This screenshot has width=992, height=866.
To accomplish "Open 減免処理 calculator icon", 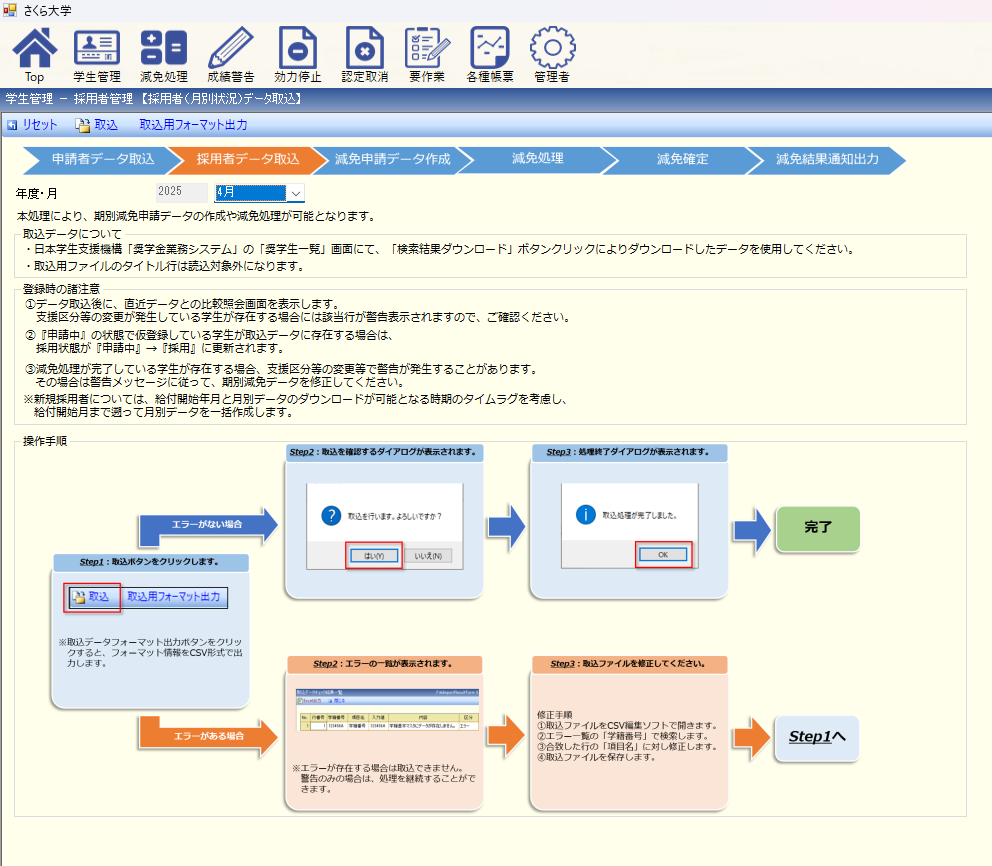I will pyautogui.click(x=164, y=55).
